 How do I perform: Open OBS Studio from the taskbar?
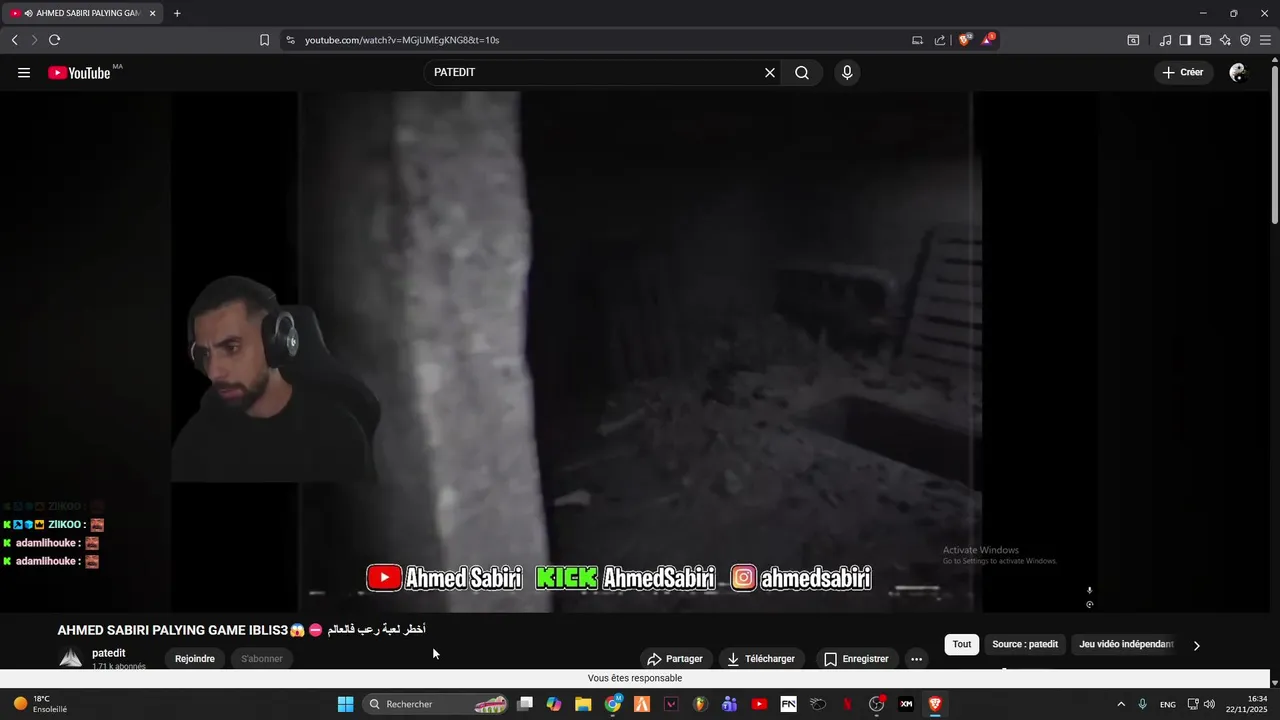876,704
